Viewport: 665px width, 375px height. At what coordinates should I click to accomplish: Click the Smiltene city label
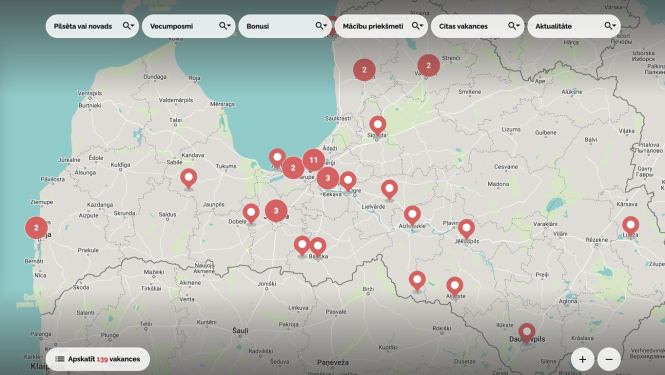(470, 92)
